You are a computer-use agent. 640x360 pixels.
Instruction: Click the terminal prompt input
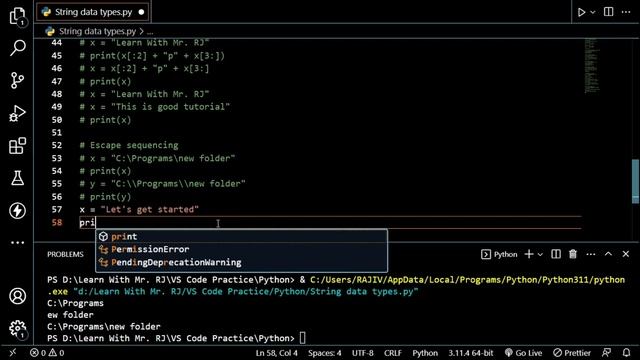pos(302,338)
